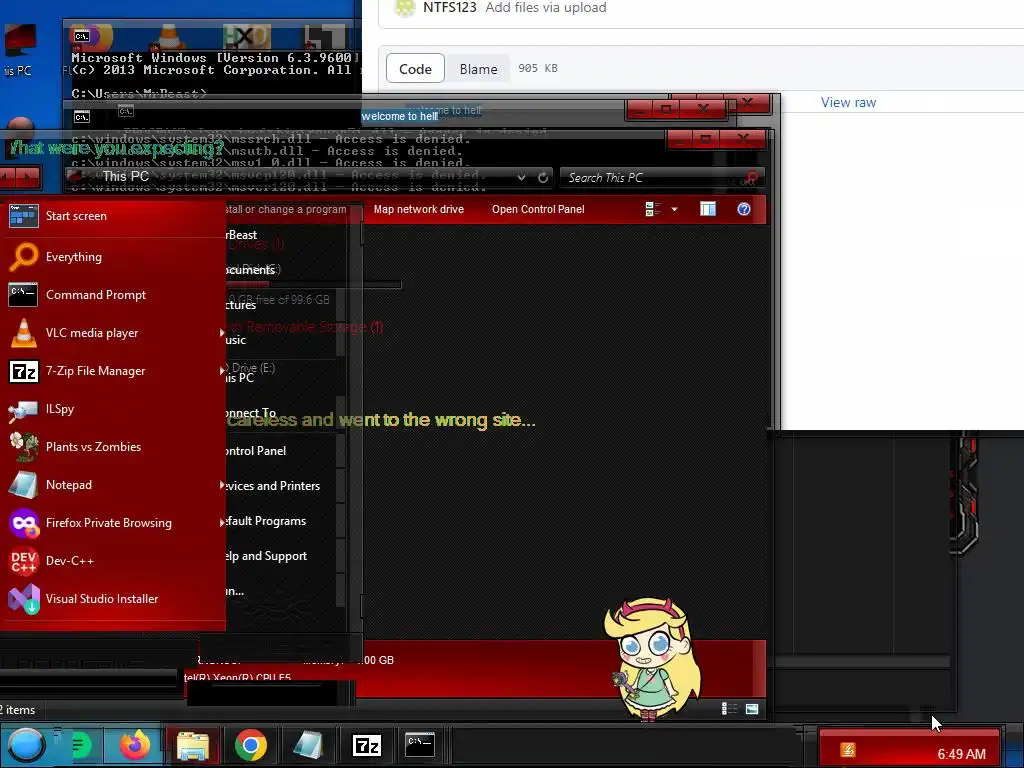1024x768 pixels.
Task: Switch to large icons view in status bar
Action: [x=752, y=709]
